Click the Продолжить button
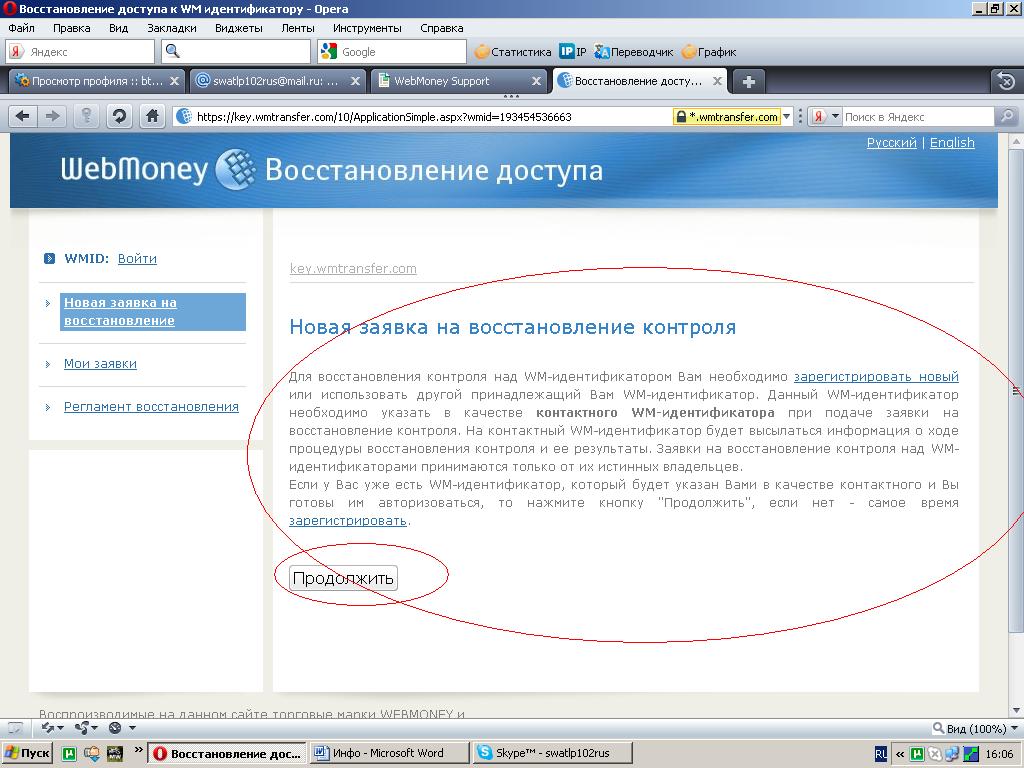The height and width of the screenshot is (768, 1024). pyautogui.click(x=343, y=578)
